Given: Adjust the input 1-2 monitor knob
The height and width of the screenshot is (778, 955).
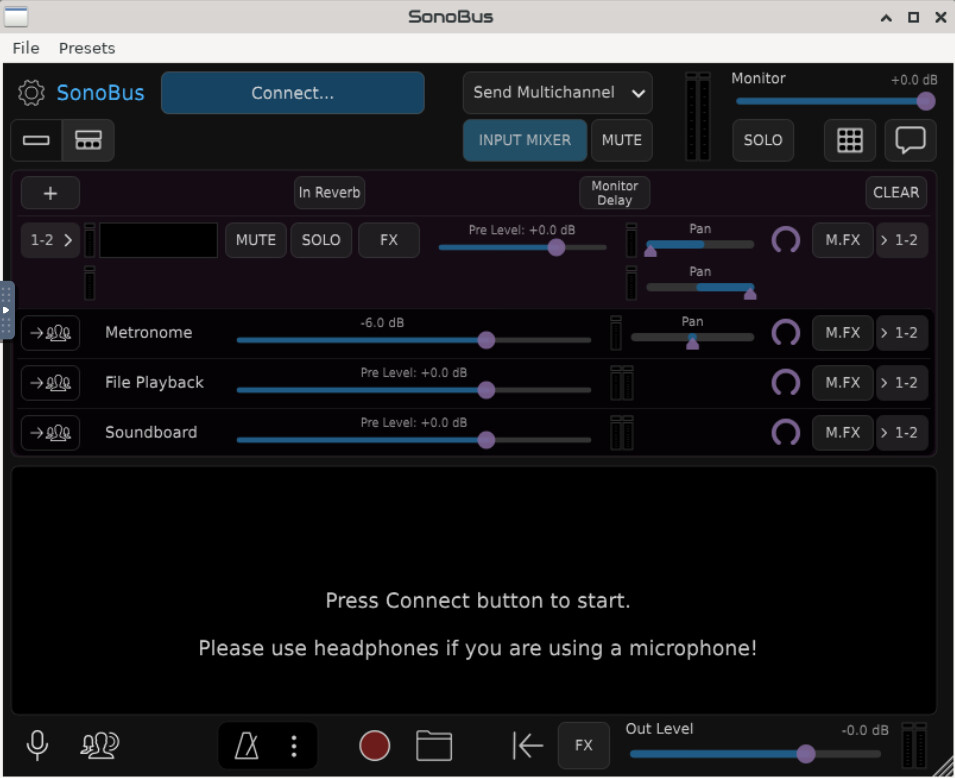Looking at the screenshot, I should (x=786, y=240).
